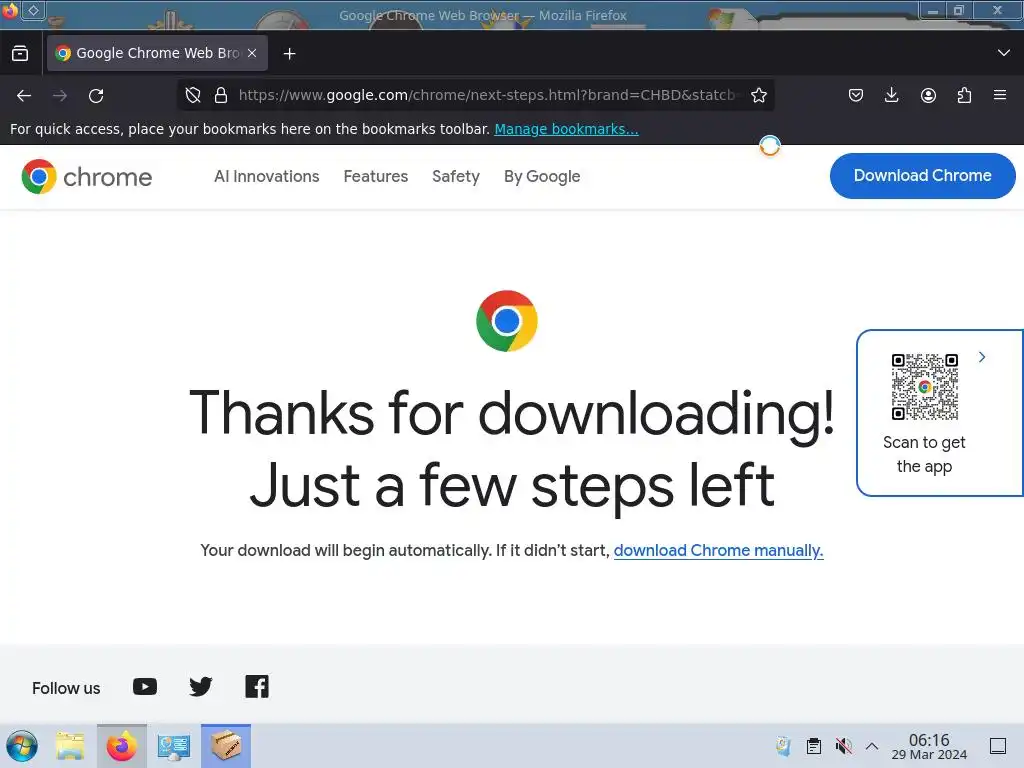Click the Google Chrome Web Browser tab
The height and width of the screenshot is (768, 1024).
[157, 53]
